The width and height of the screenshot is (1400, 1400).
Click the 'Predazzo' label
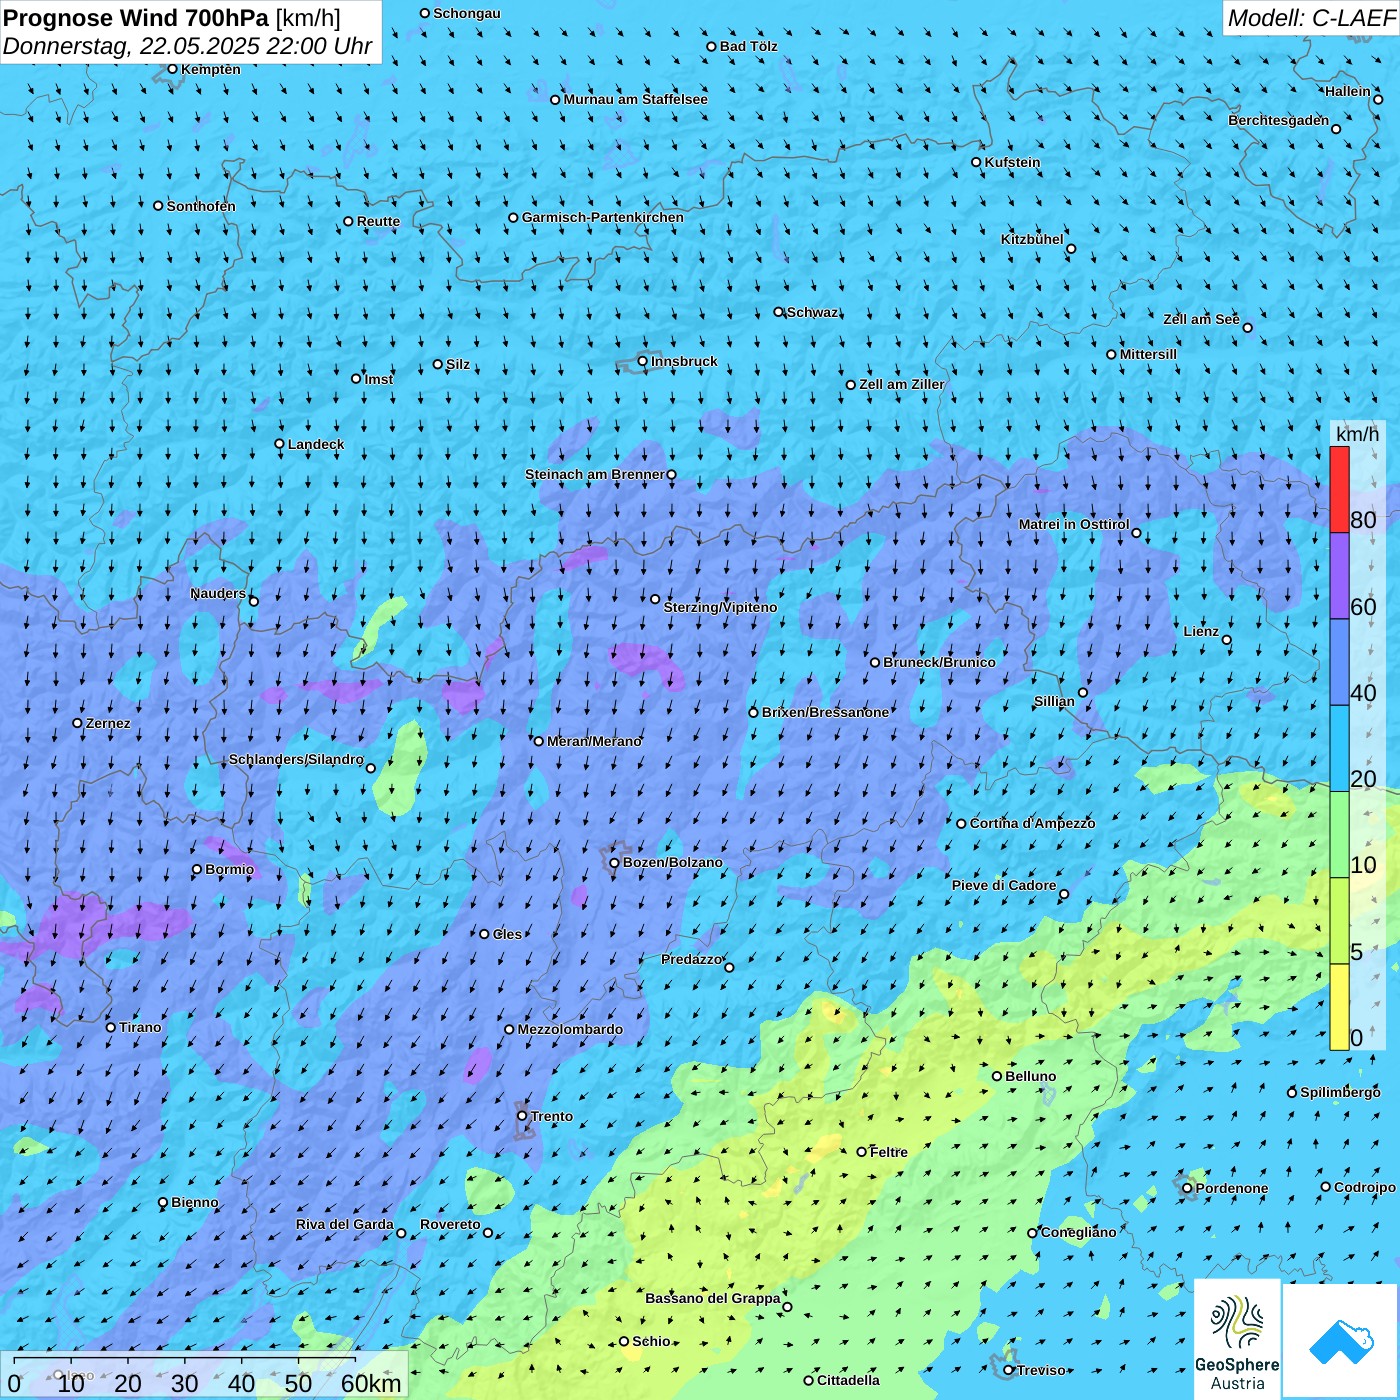click(691, 959)
